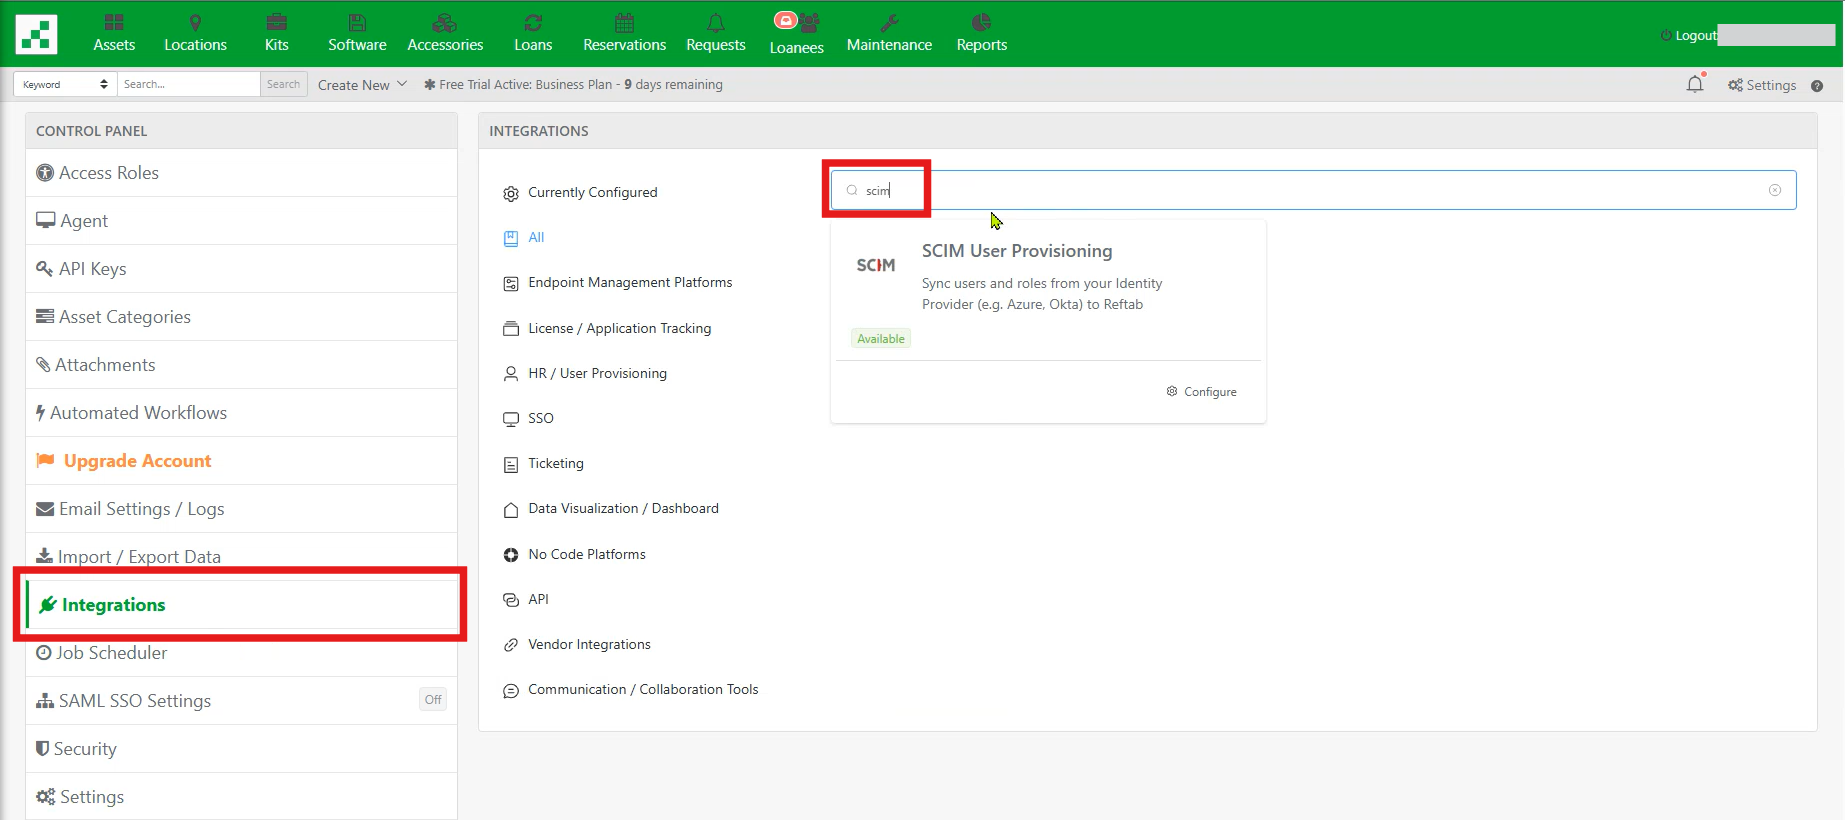1845x820 pixels.
Task: Click the Reftab logo icon
Action: [x=36, y=34]
